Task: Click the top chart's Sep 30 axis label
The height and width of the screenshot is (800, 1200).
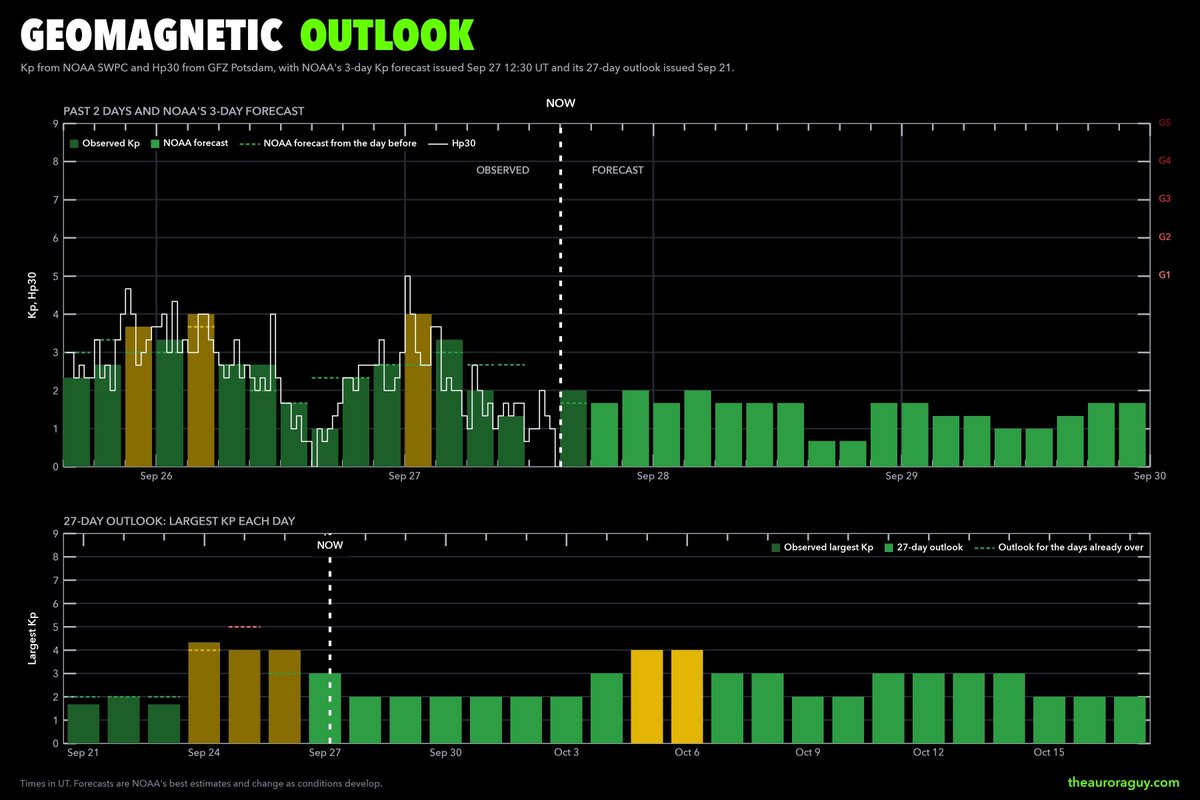Action: [x=1150, y=477]
